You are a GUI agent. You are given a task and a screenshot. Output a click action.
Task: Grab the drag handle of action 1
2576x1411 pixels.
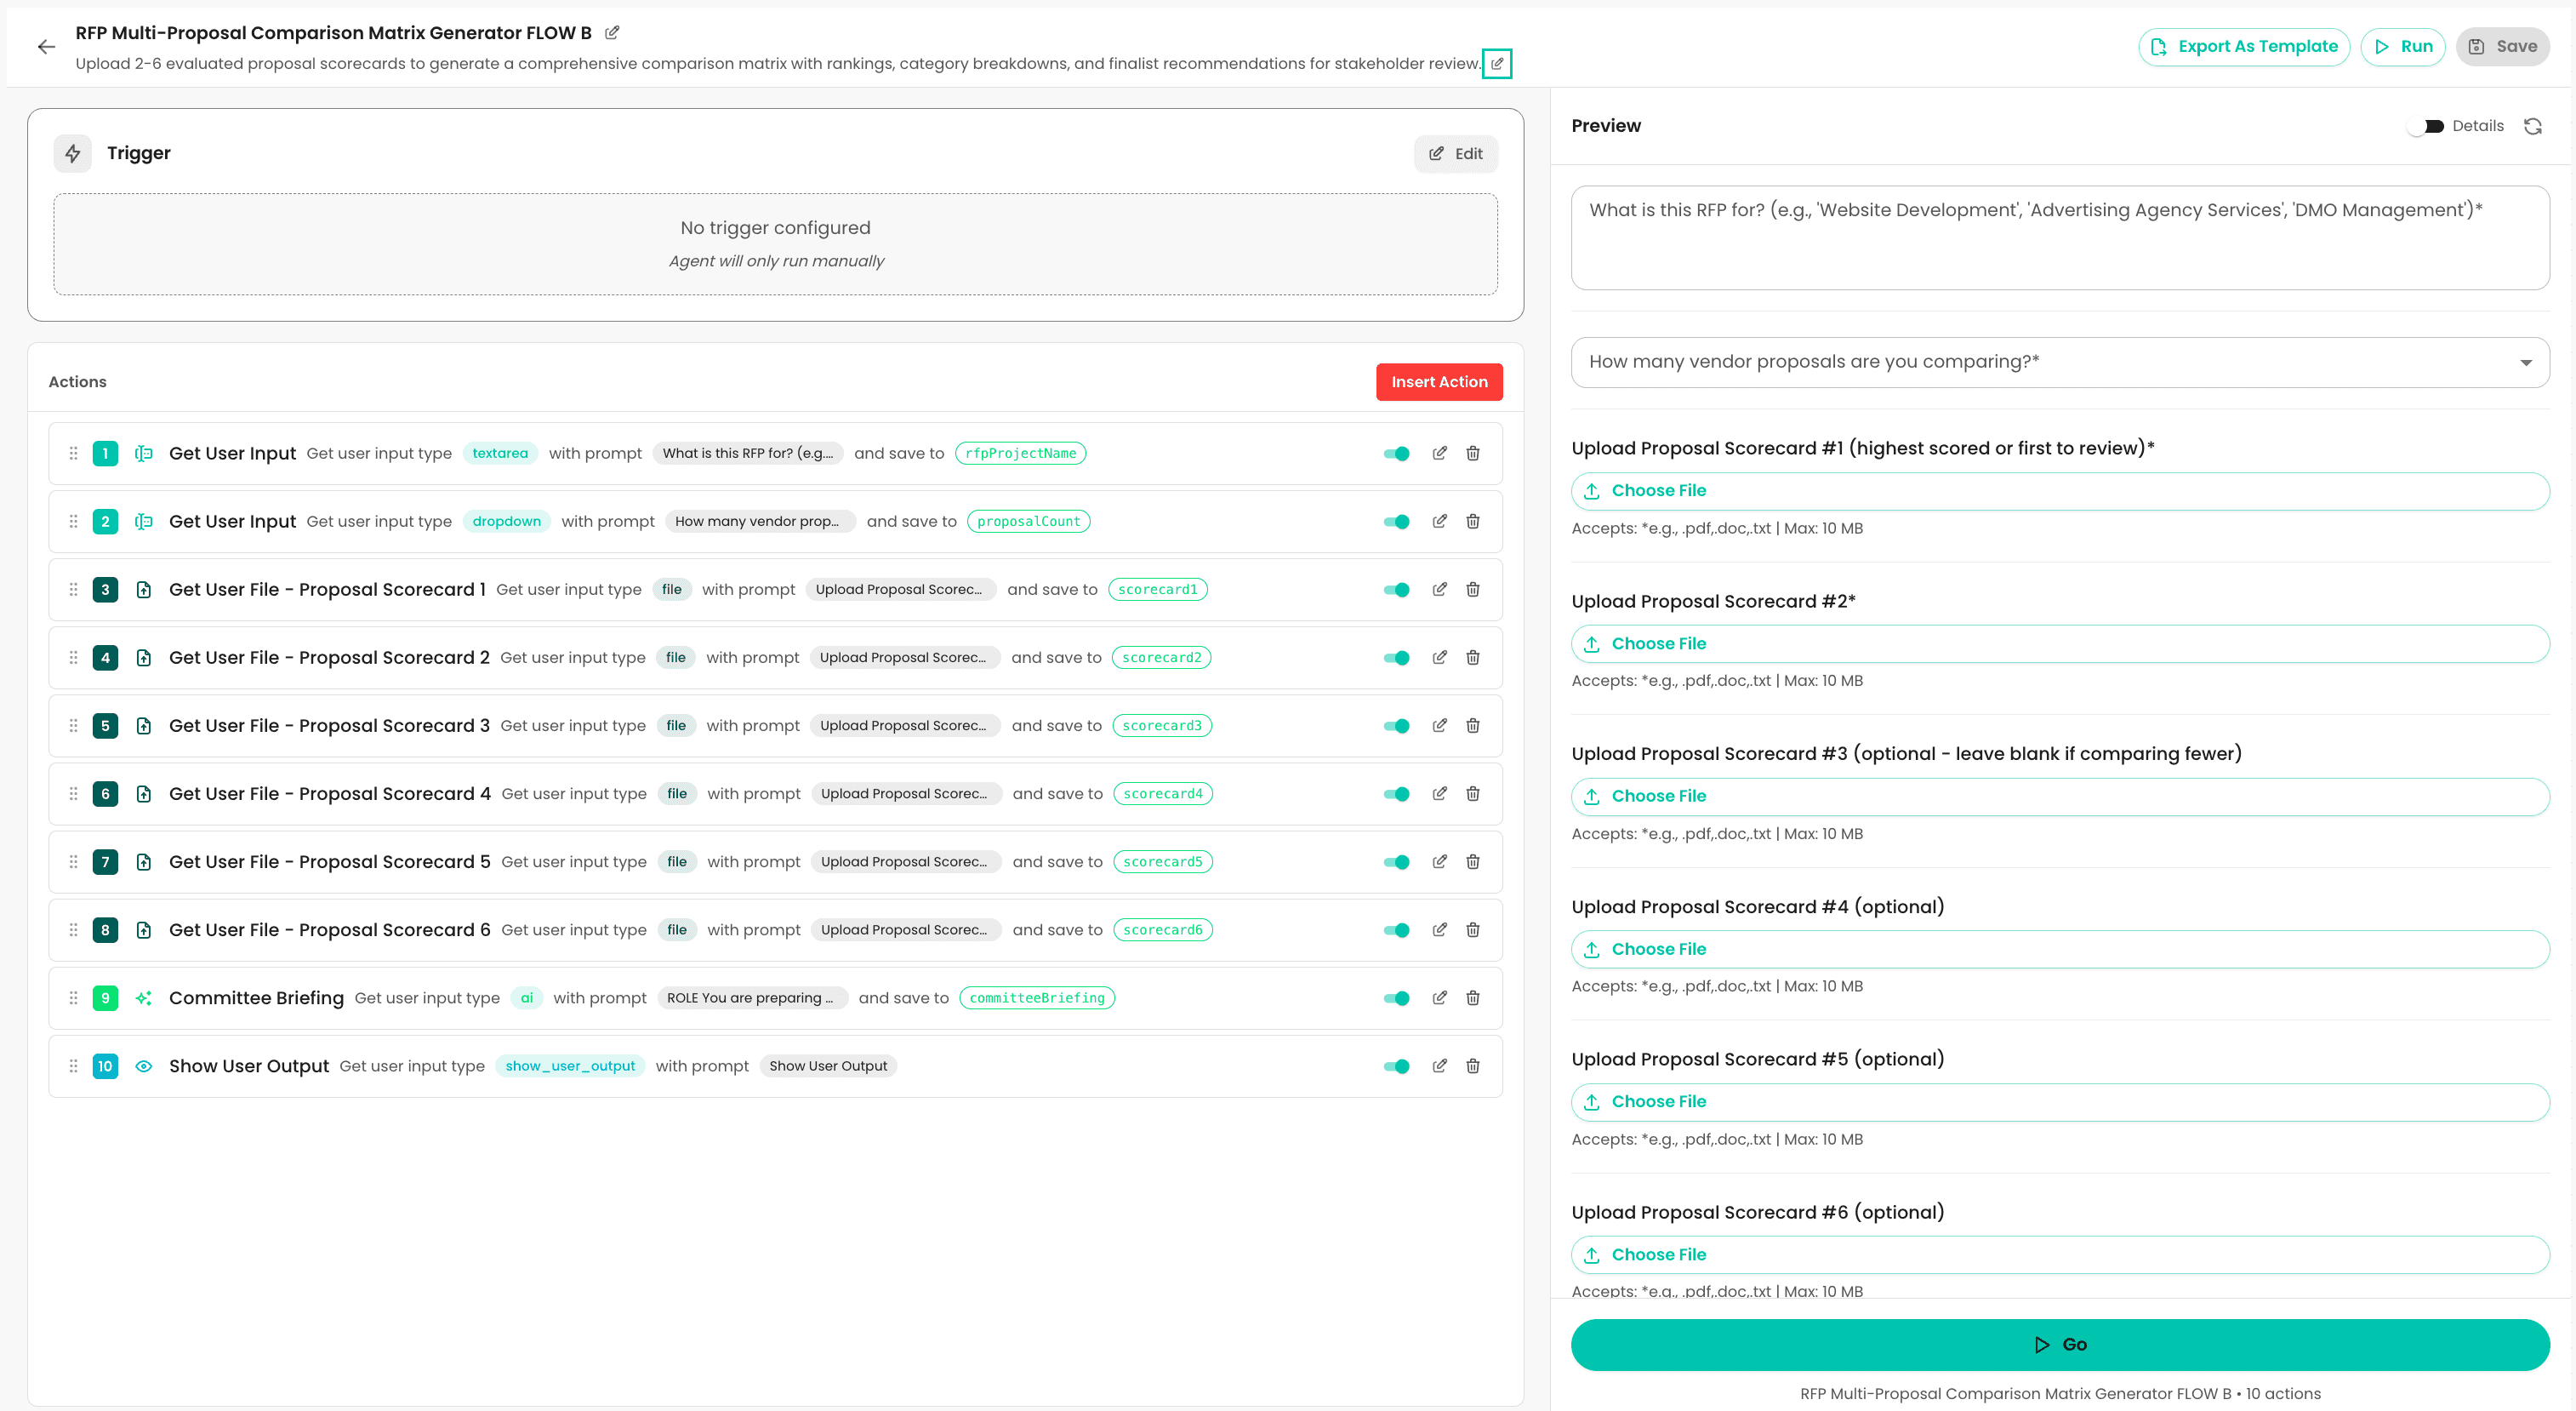click(73, 453)
